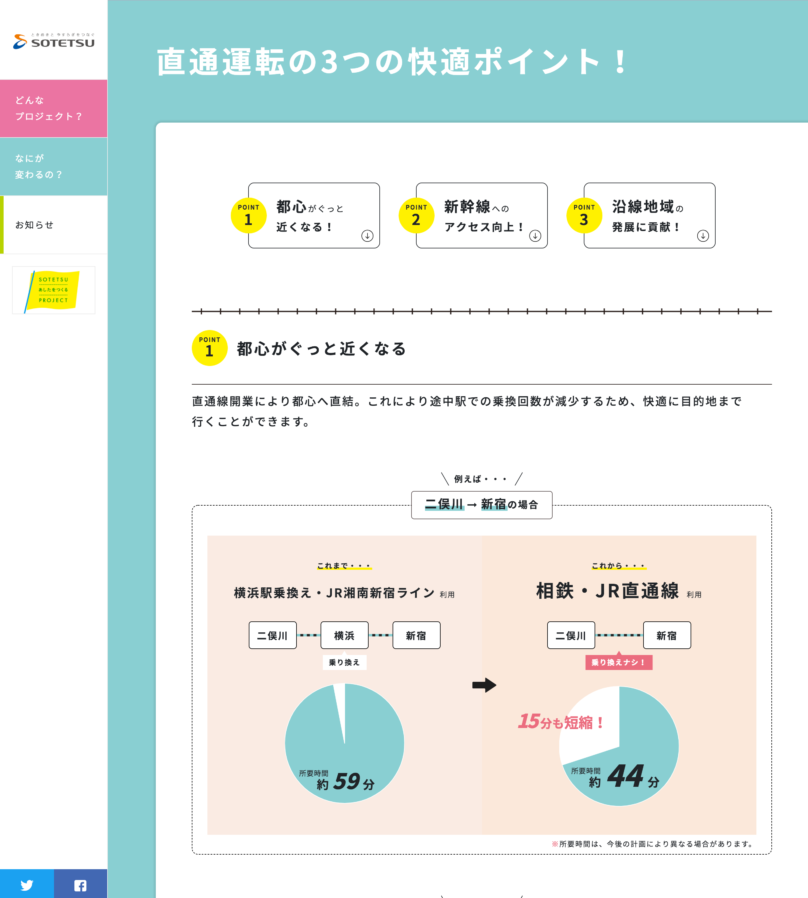The image size is (808, 898).
Task: Click the 新宿 station box in the left route
Action: [x=416, y=635]
